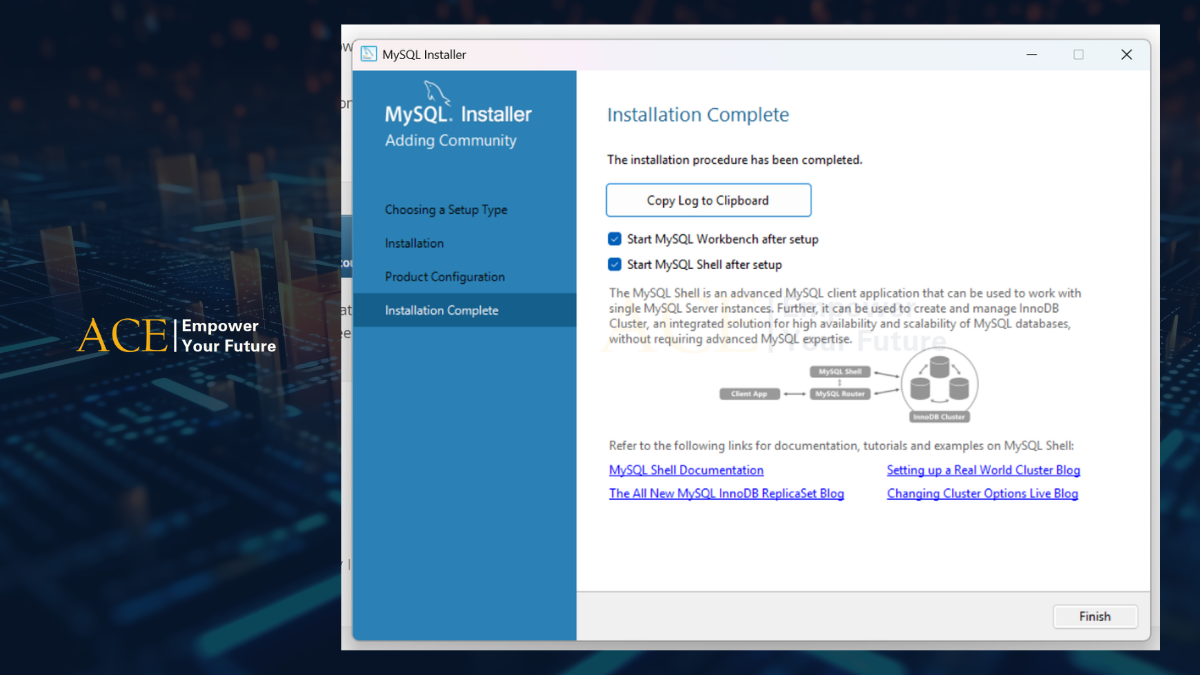The image size is (1200, 675).
Task: Open Changing Cluster Options Live Blog
Action: click(x=982, y=493)
